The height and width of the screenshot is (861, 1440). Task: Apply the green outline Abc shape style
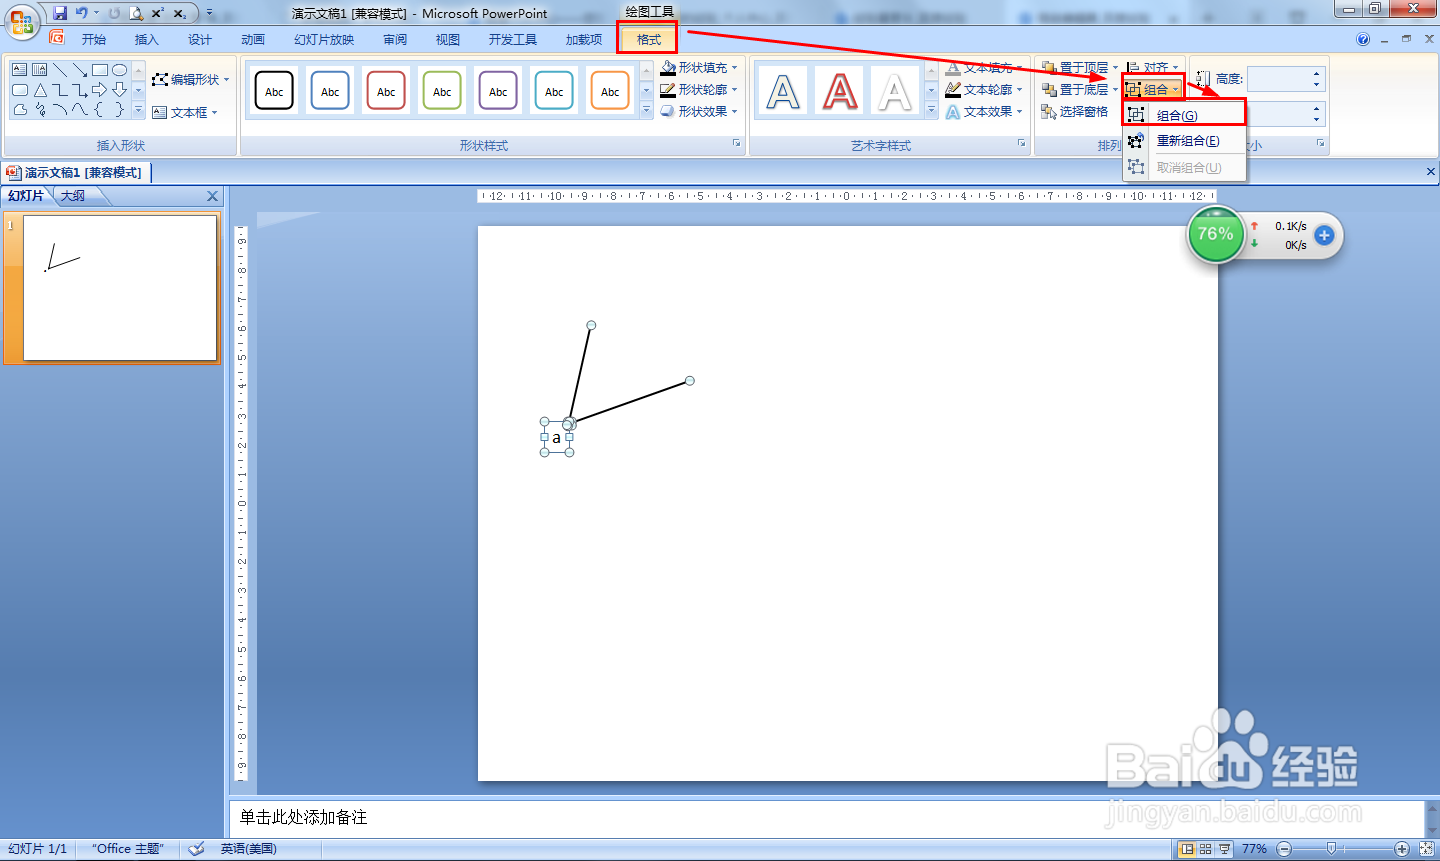pos(442,91)
